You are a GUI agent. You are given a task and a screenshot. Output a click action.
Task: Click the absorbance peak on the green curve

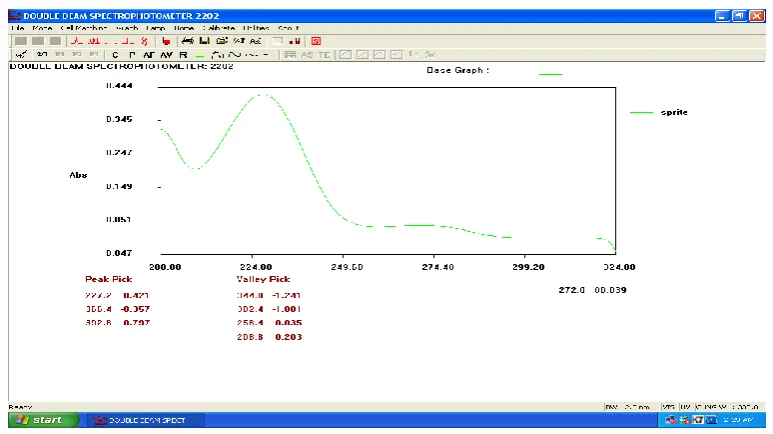pyautogui.click(x=262, y=95)
